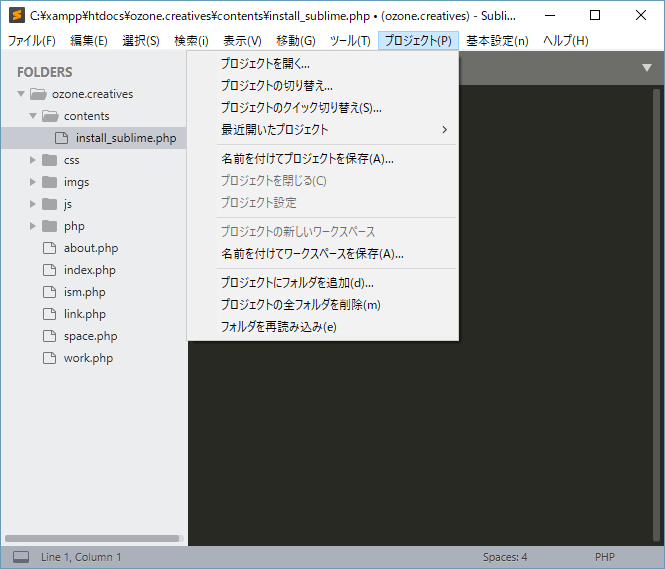Screen dimensions: 665x569
Task: Click the Line 1, Column 1 status text
Action: click(81, 557)
